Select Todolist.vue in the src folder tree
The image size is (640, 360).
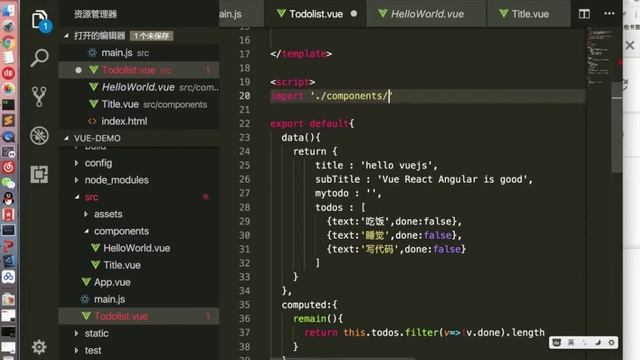(139, 316)
